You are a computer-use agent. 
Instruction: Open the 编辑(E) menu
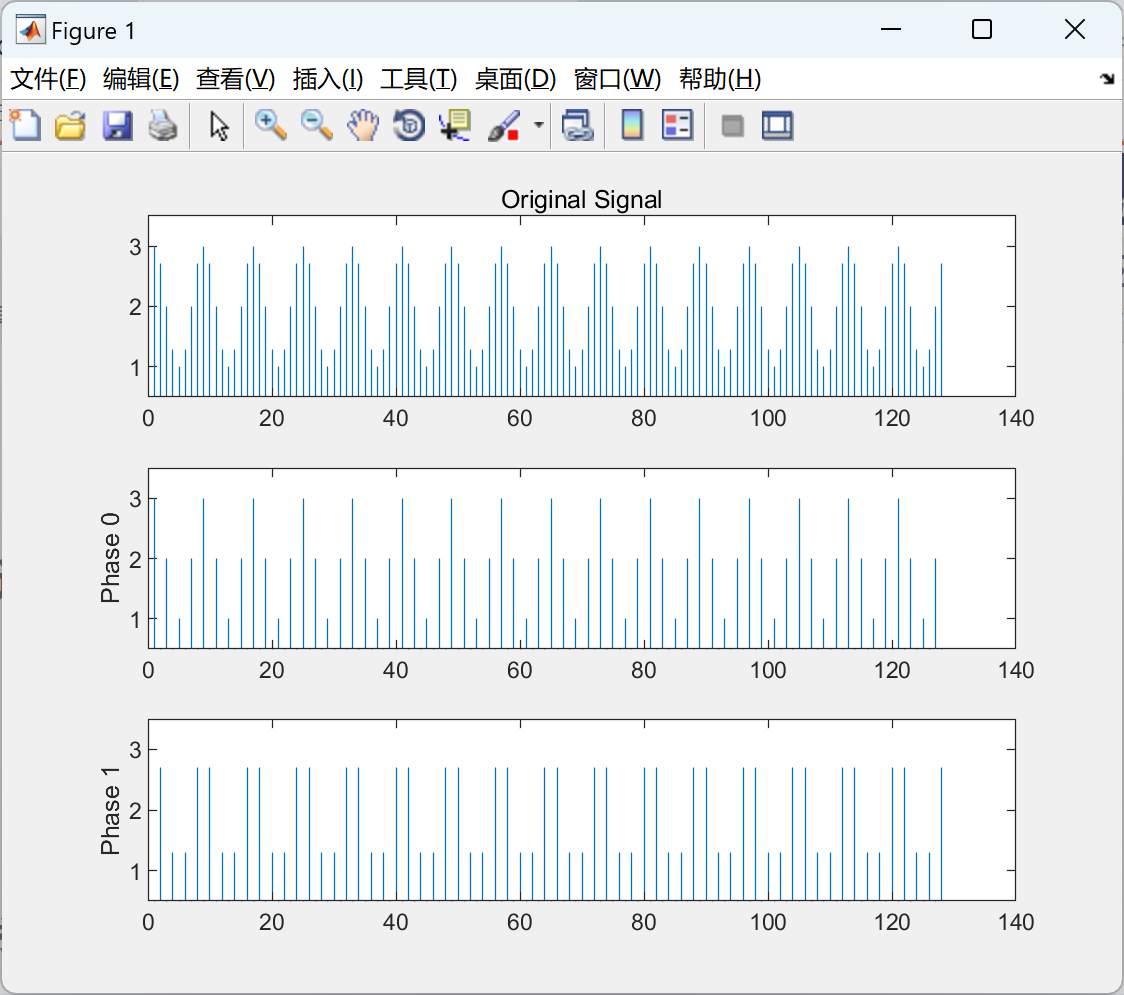point(140,79)
